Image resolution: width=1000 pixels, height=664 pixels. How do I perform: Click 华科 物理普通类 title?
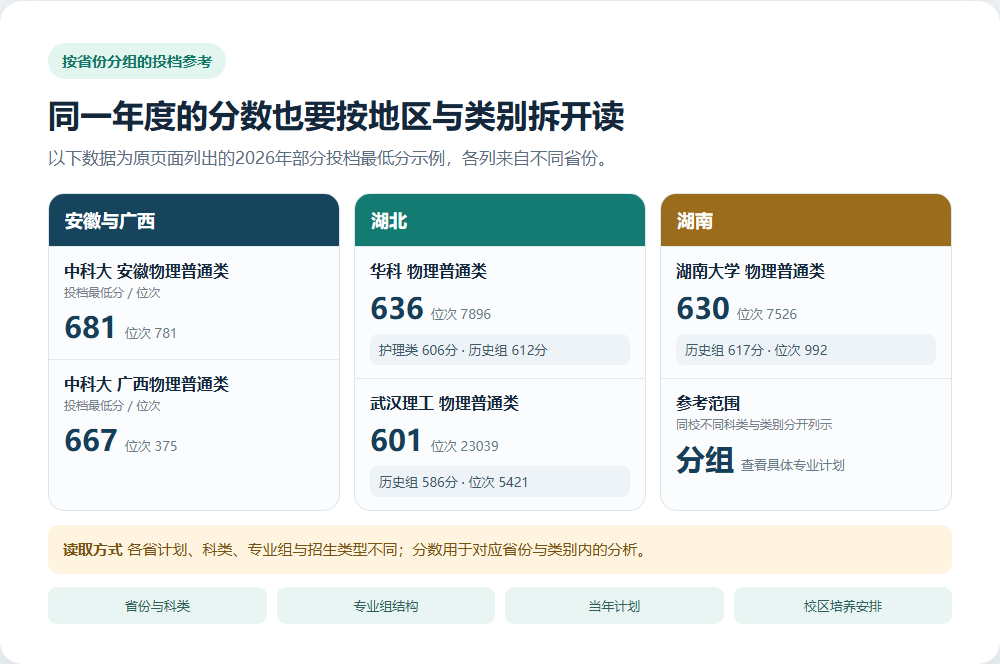point(429,271)
